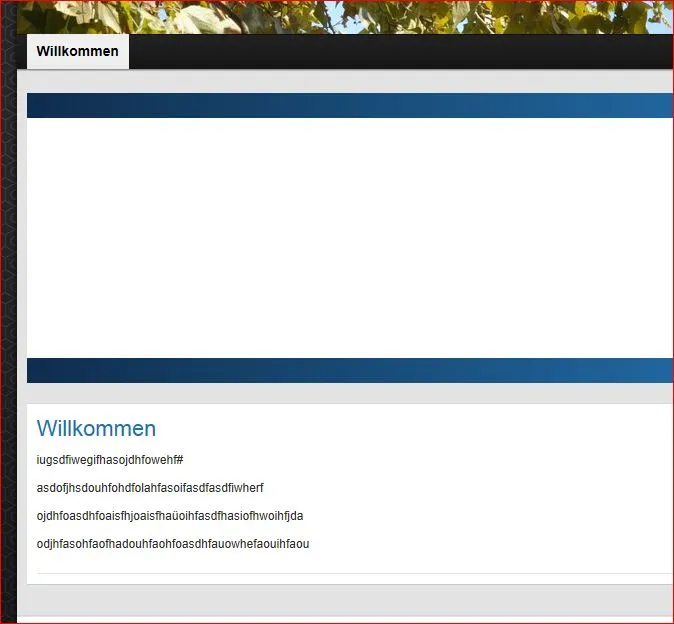
Task: Click the black navigation bar beside Willkommen tab
Action: [401, 51]
